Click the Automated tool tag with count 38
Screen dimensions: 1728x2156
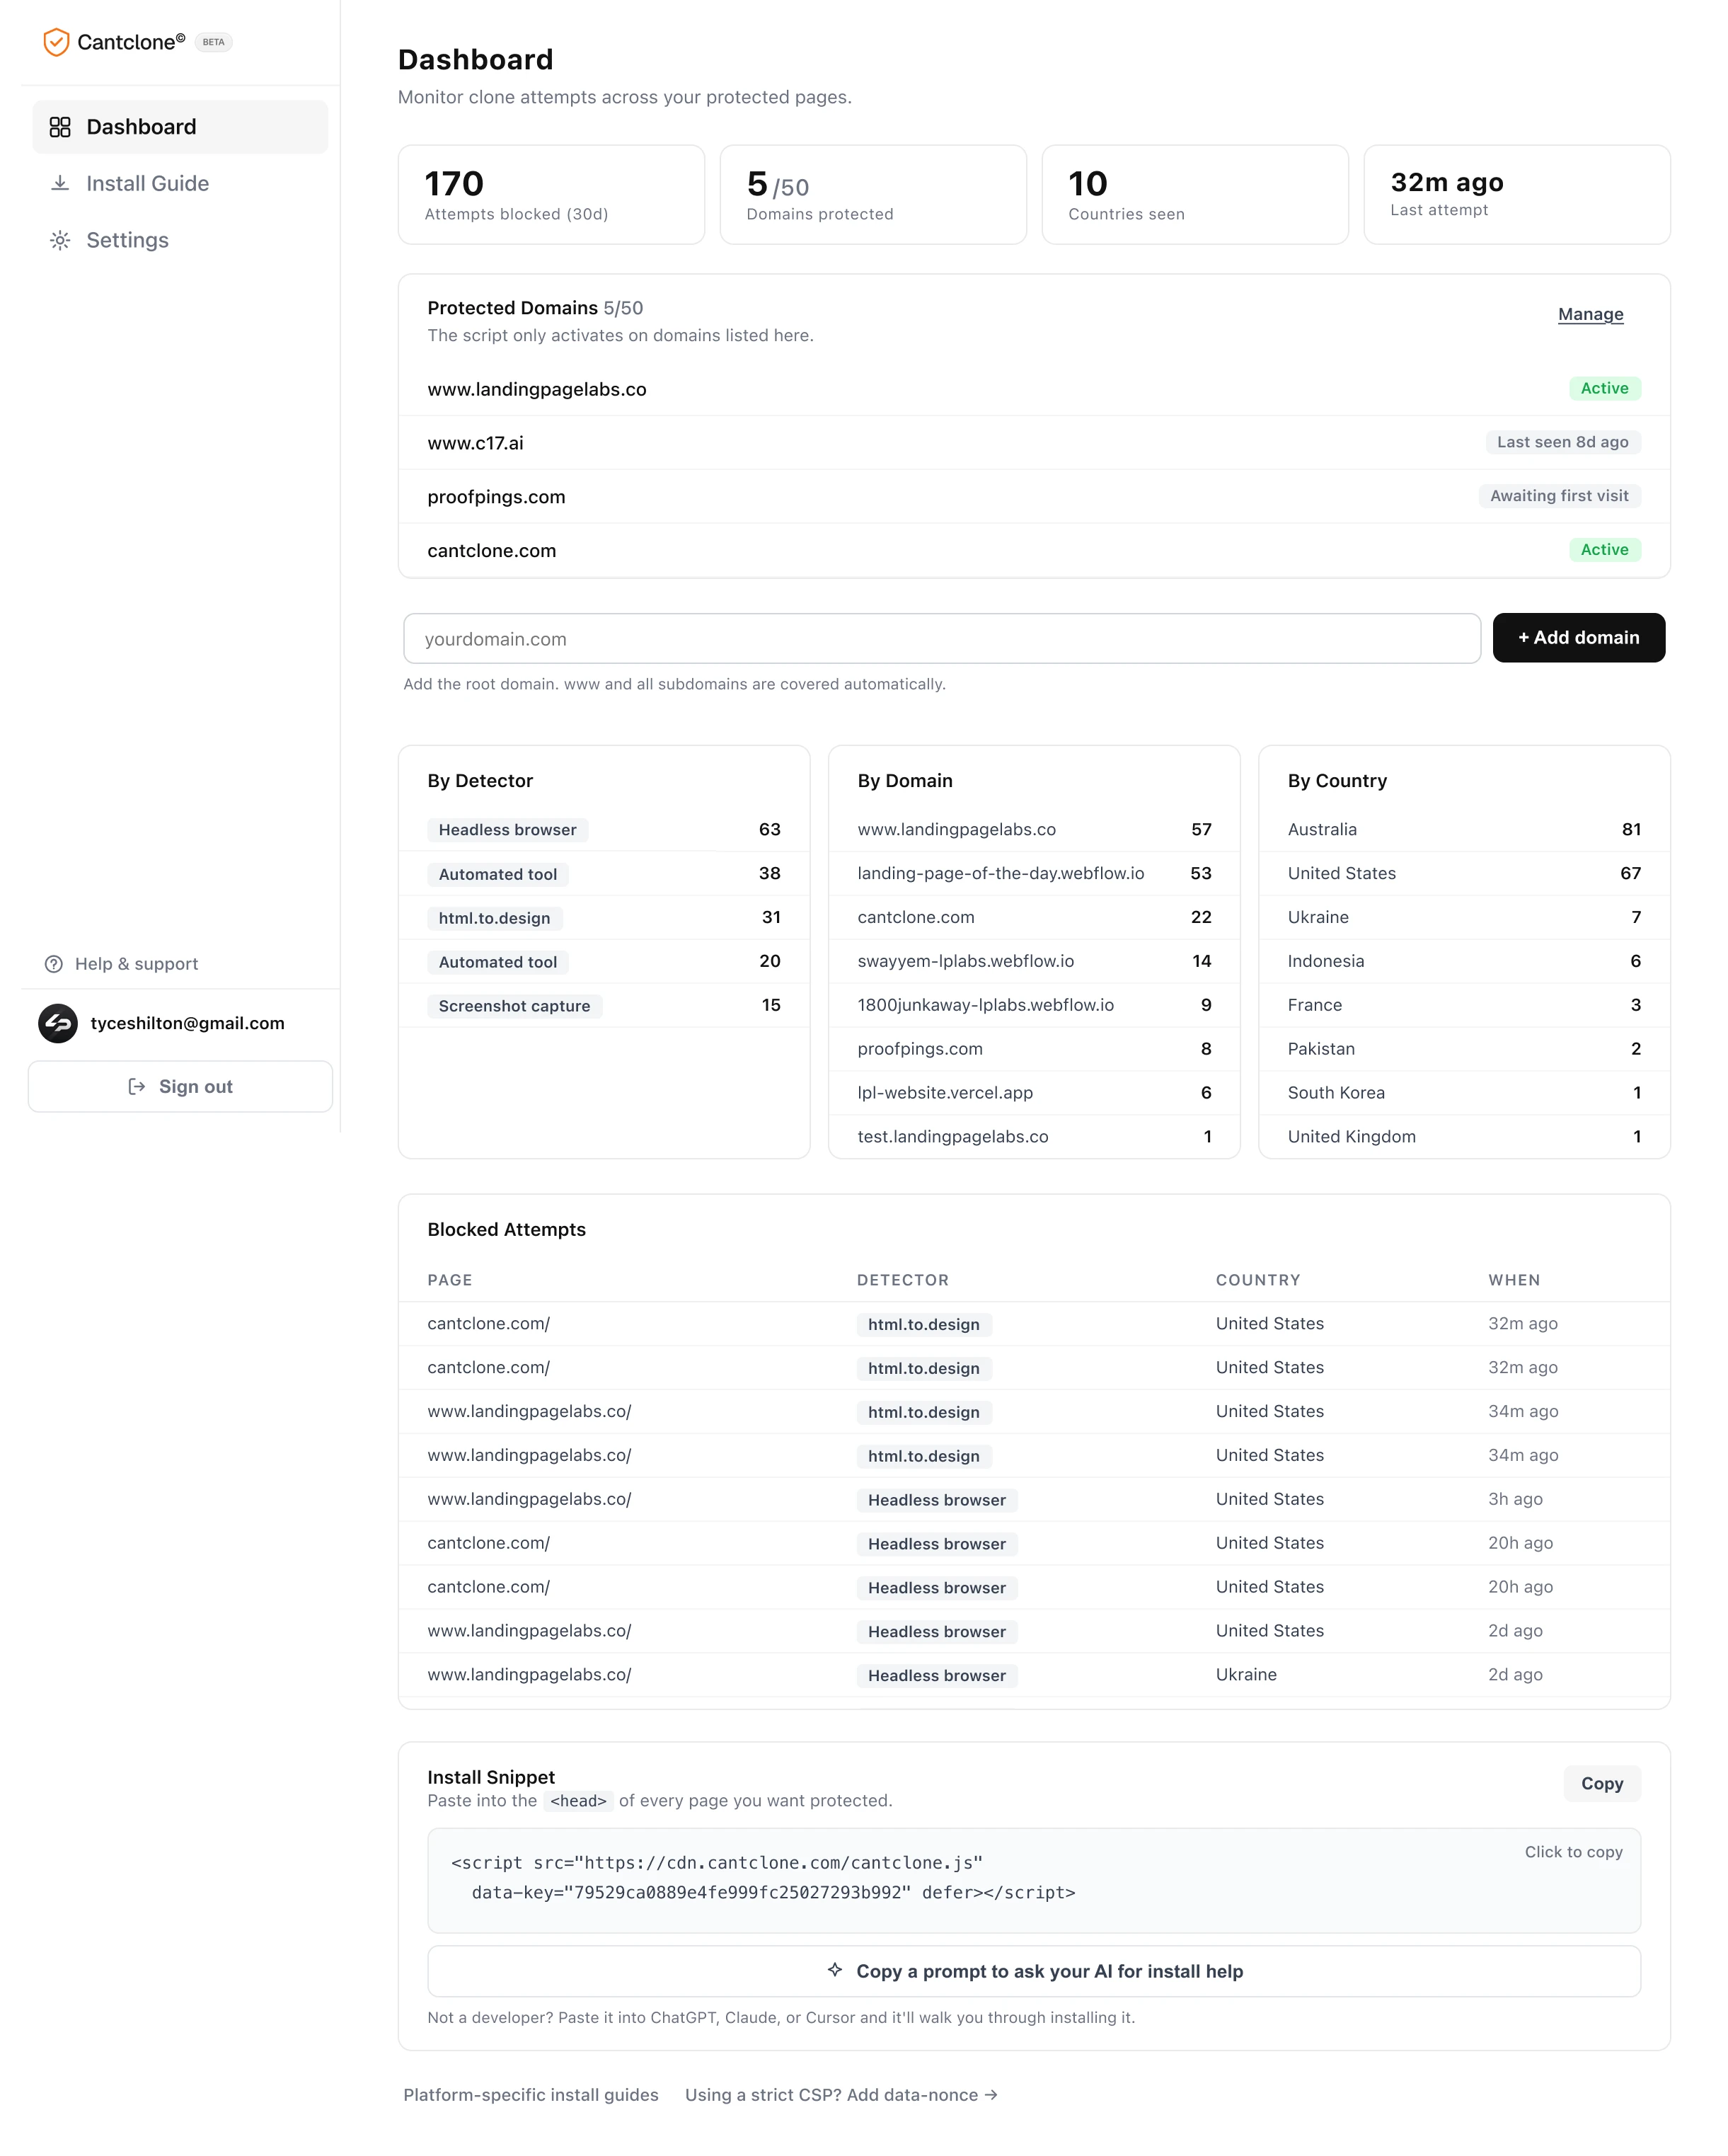point(498,874)
